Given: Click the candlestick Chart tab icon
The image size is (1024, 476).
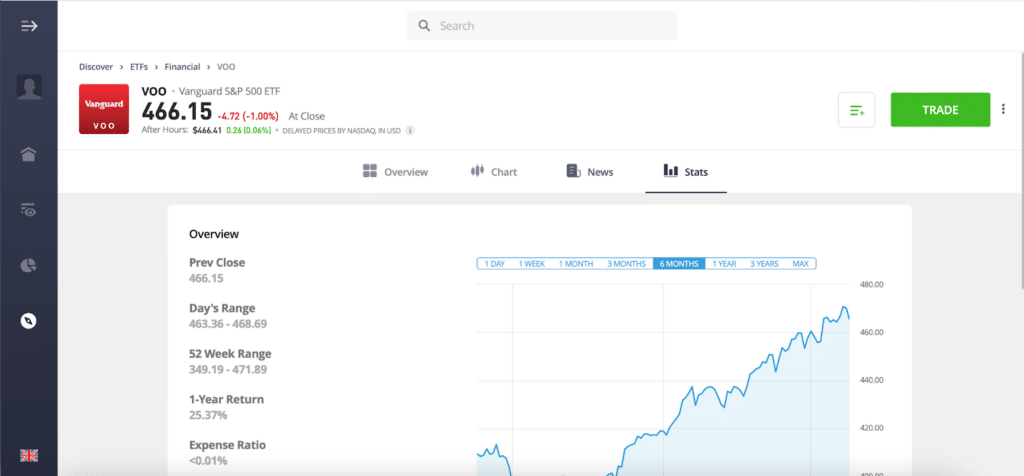Looking at the screenshot, I should tap(477, 171).
